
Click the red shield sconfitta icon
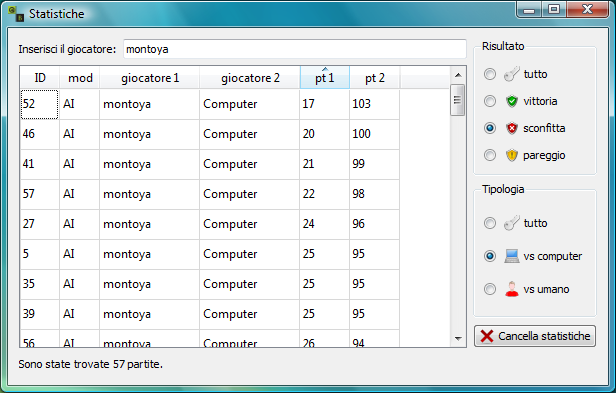[x=512, y=128]
